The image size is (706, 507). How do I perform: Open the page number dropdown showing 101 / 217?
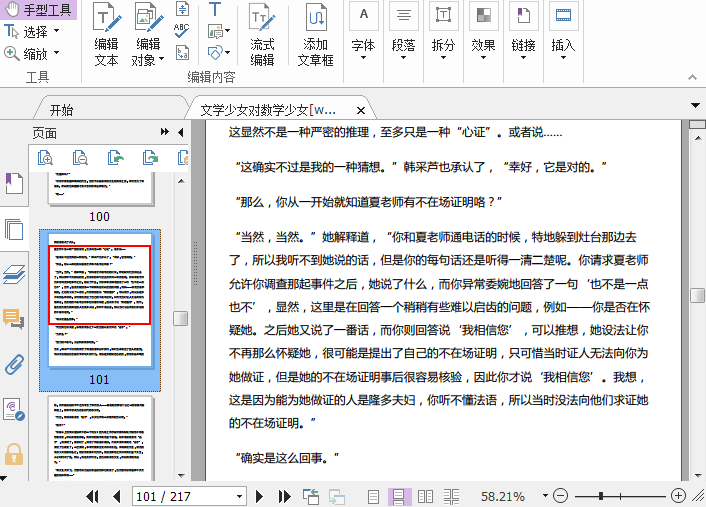239,496
